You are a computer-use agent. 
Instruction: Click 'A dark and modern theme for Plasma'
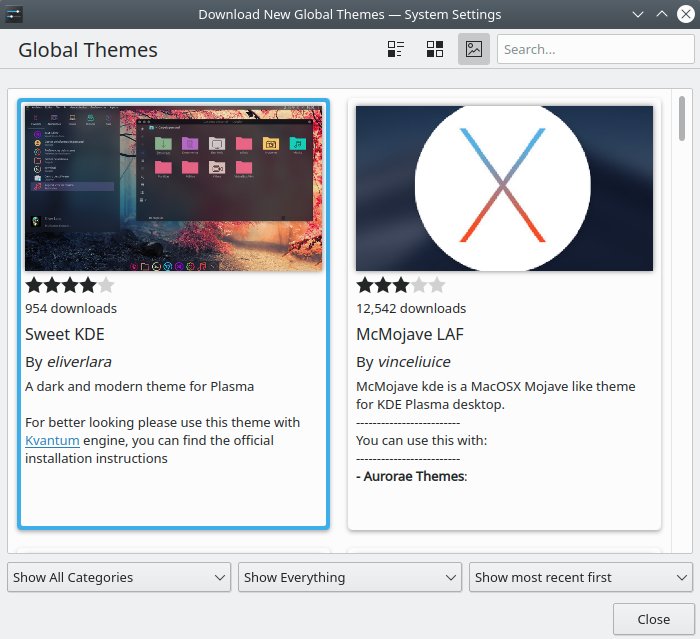(x=139, y=386)
